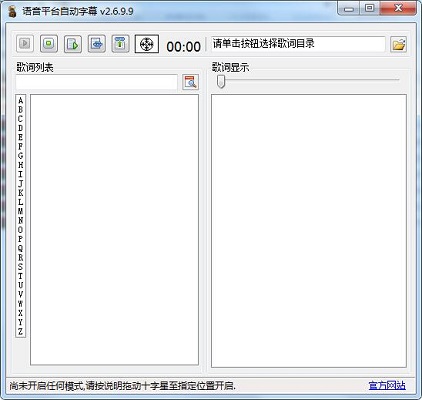Click the lyrics display slider handle
The image size is (422, 400).
tap(221, 82)
